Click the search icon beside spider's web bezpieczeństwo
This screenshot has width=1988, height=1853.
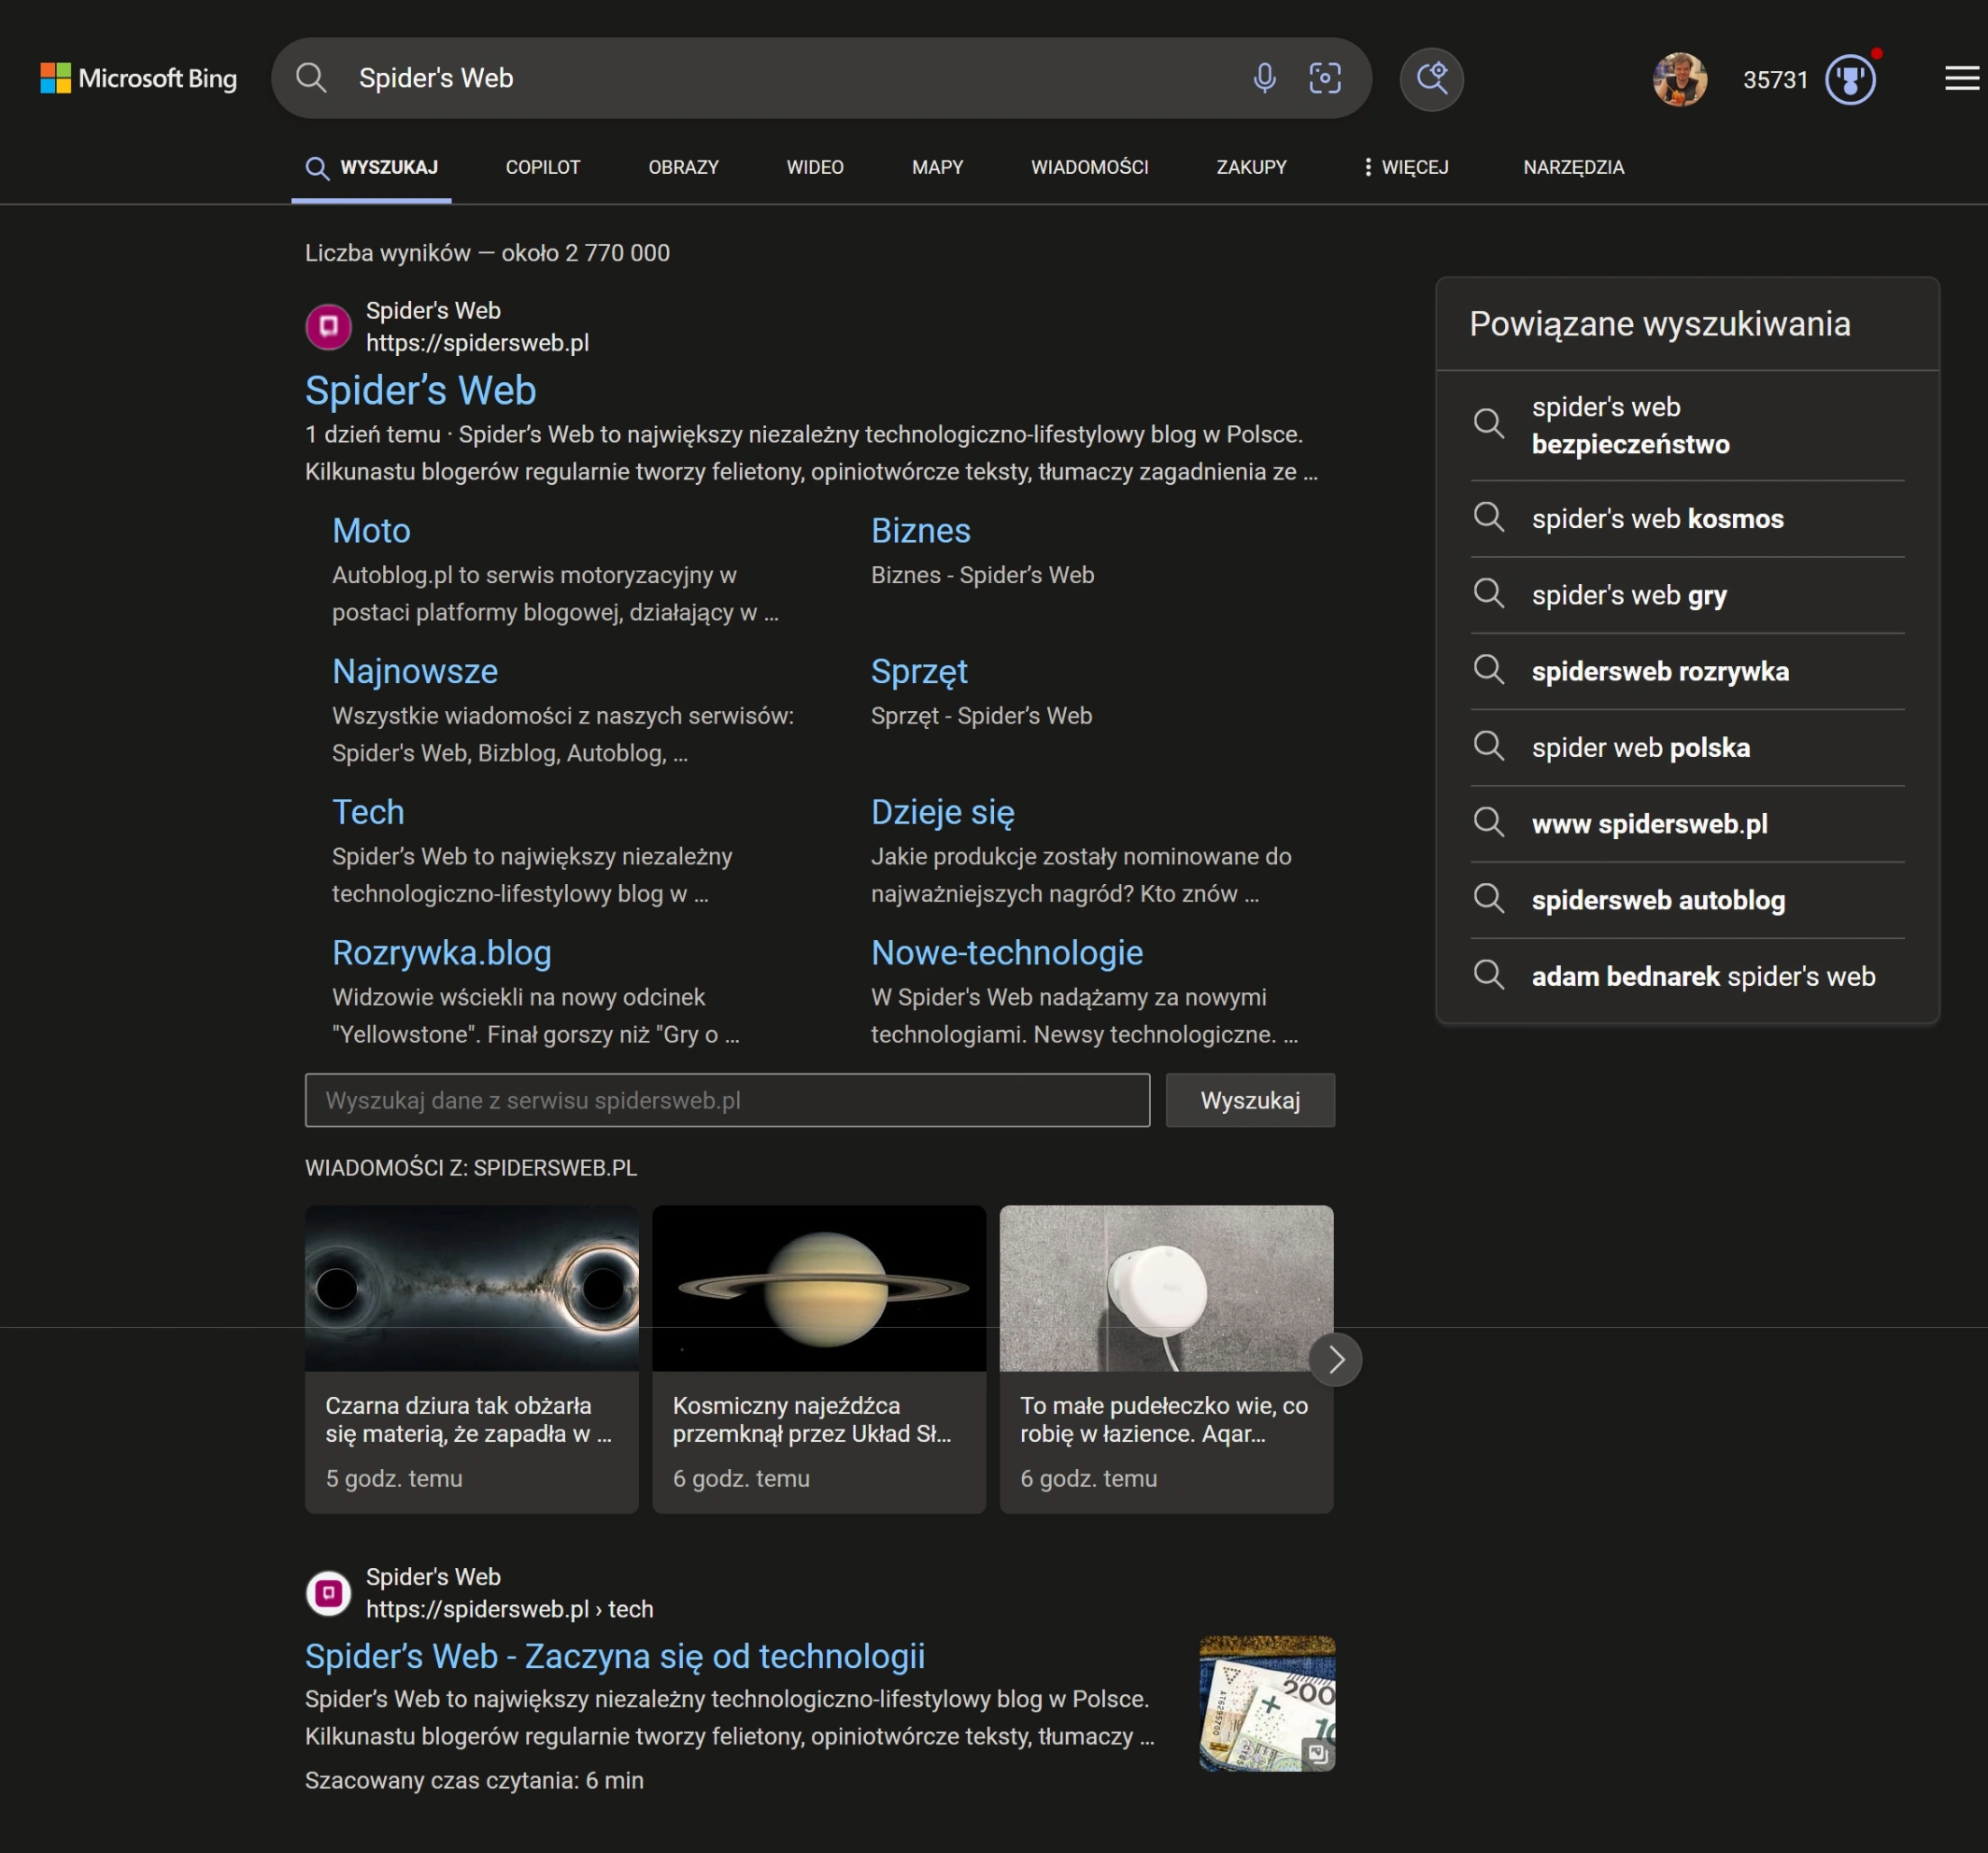tap(1489, 423)
